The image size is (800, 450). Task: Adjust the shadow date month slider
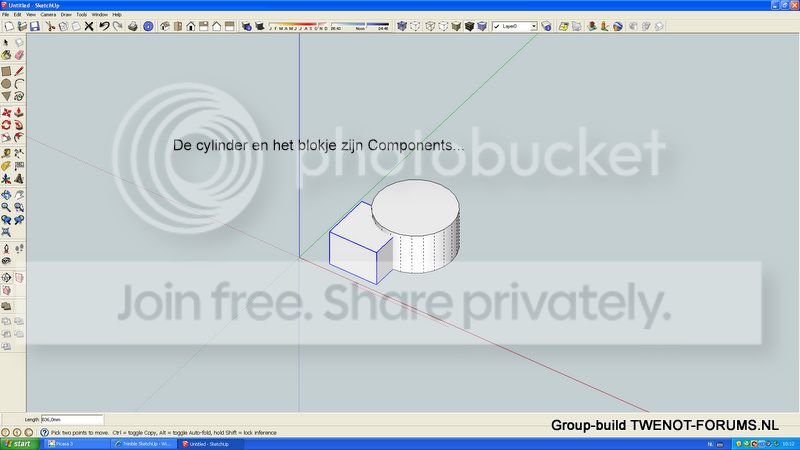(x=298, y=26)
